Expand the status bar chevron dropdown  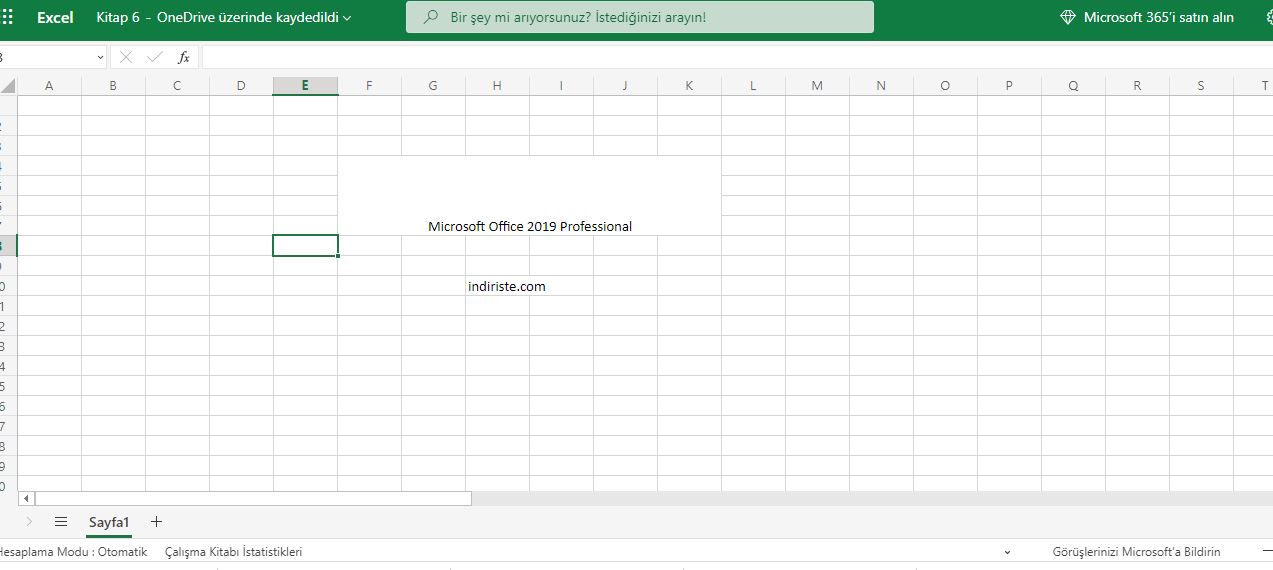1007,552
